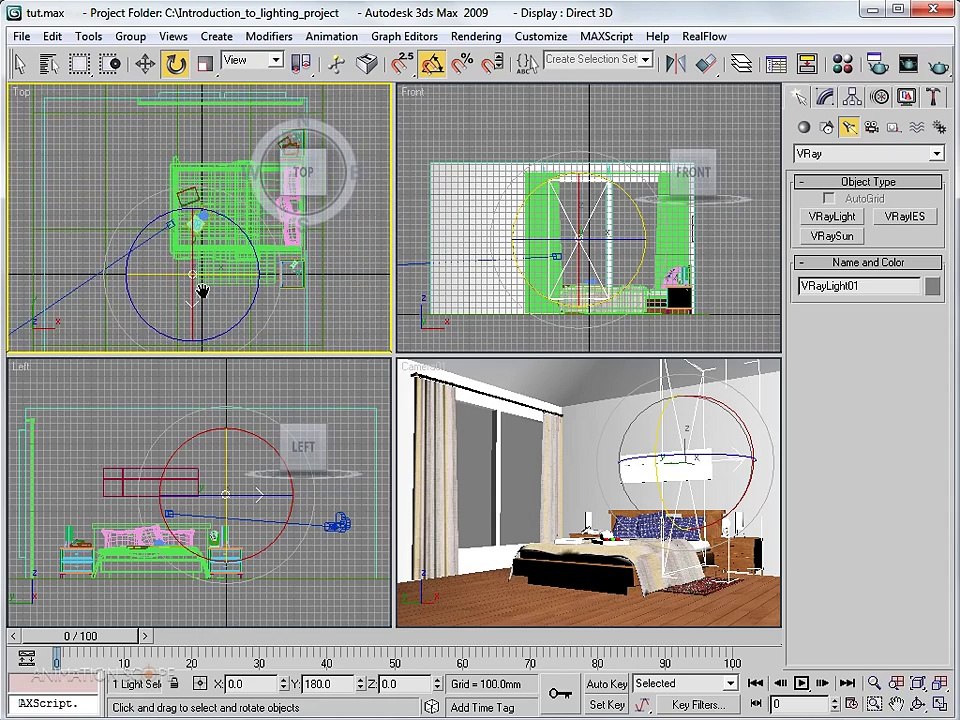Click the Mirror tool icon

(x=676, y=64)
